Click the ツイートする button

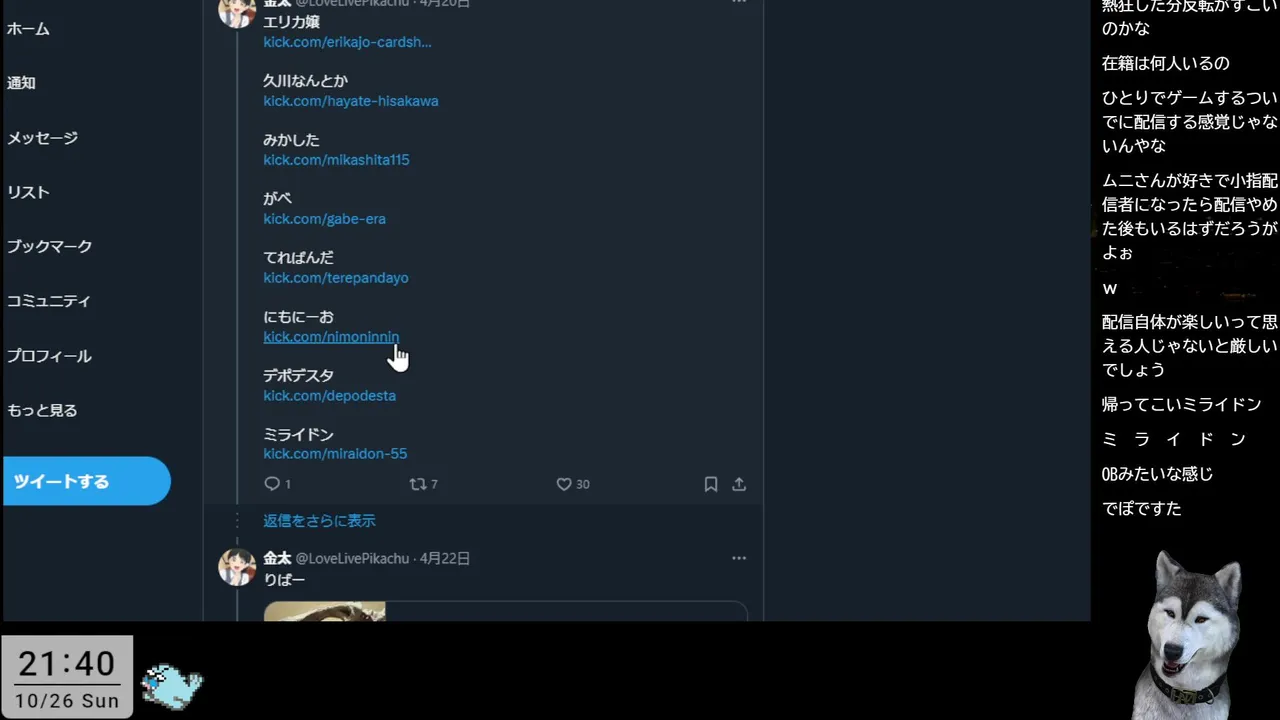pos(86,481)
